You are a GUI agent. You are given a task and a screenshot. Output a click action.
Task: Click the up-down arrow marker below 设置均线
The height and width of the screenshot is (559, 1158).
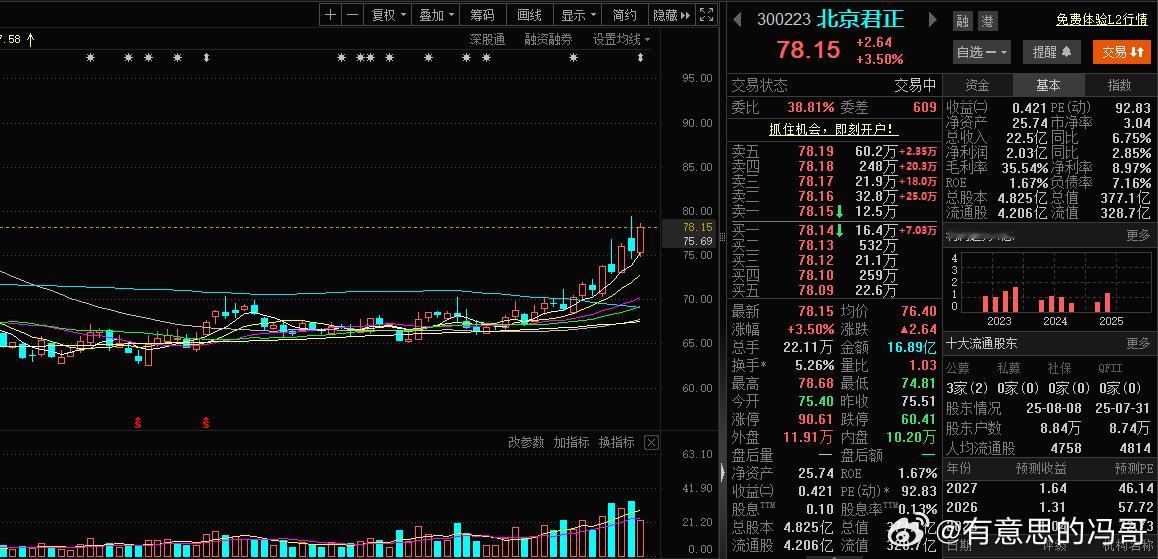click(x=640, y=58)
